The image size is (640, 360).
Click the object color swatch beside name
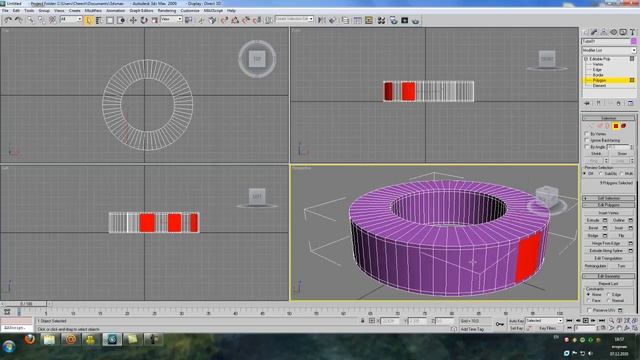tap(633, 41)
